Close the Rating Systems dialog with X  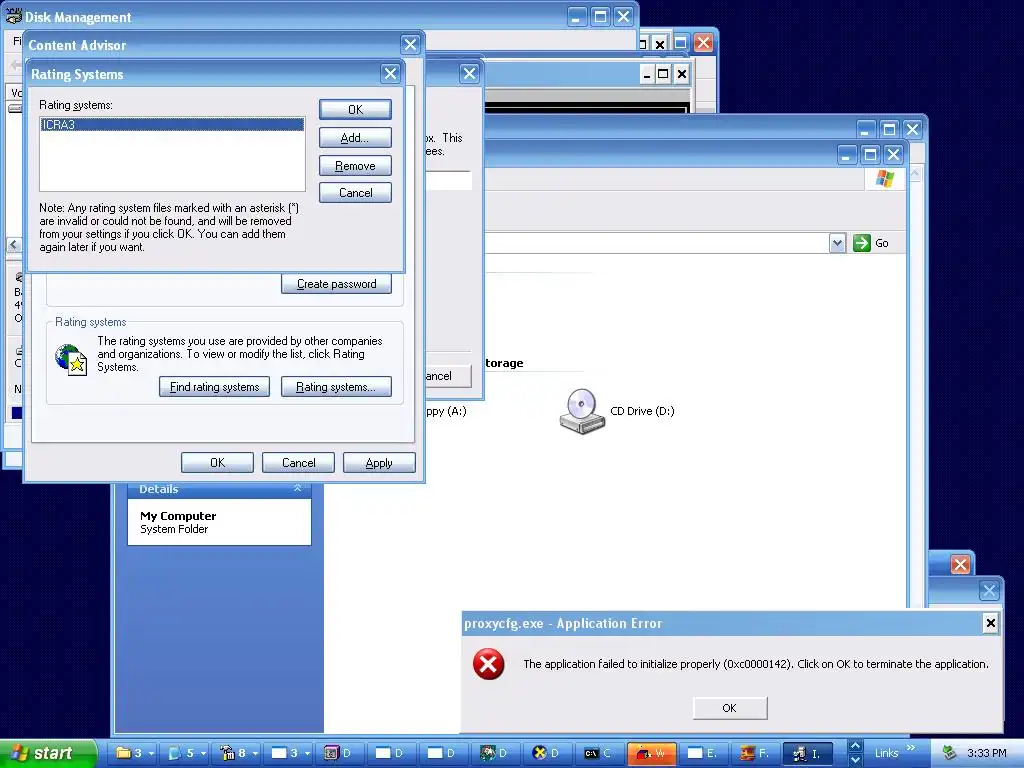coord(390,74)
